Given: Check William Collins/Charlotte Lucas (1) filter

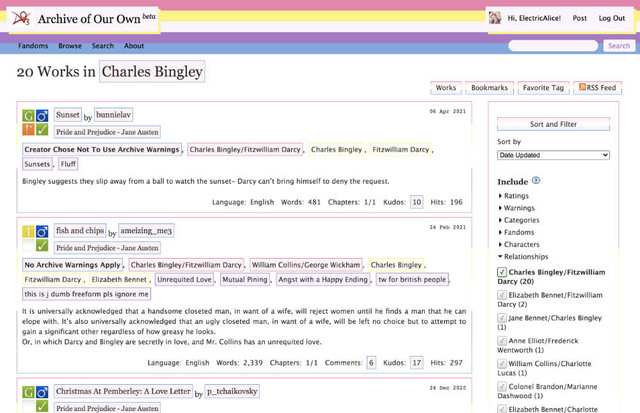Looking at the screenshot, I should 502,364.
